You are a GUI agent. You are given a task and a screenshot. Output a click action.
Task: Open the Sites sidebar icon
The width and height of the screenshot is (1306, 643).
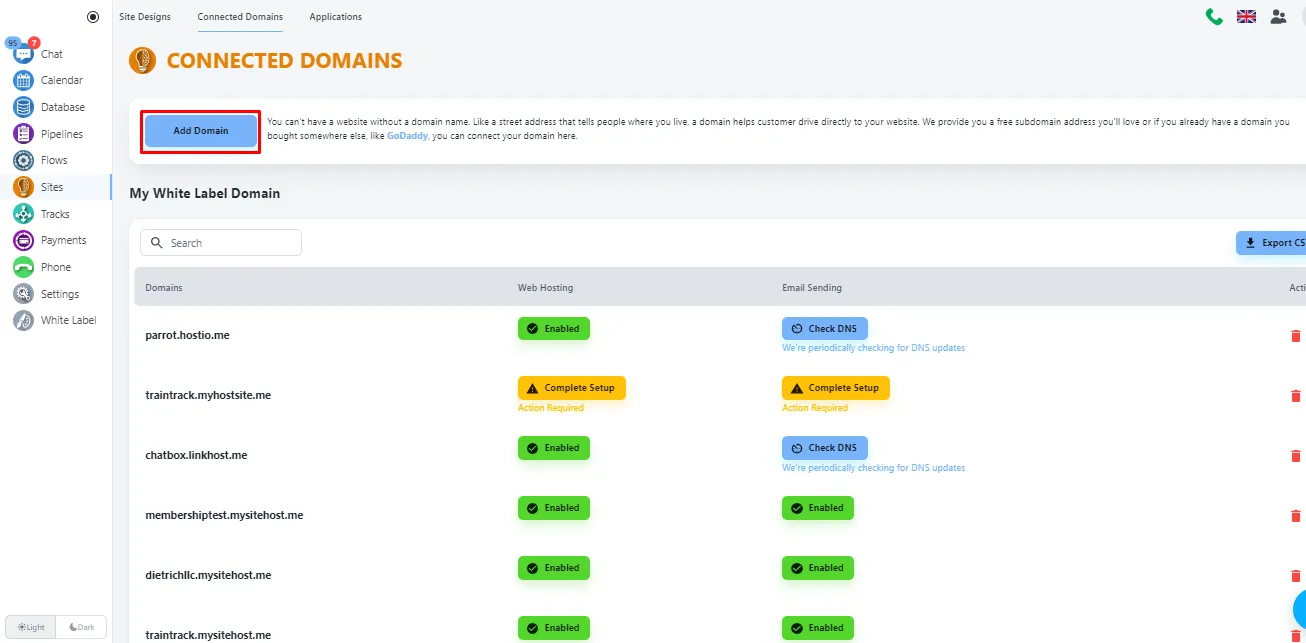(23, 187)
